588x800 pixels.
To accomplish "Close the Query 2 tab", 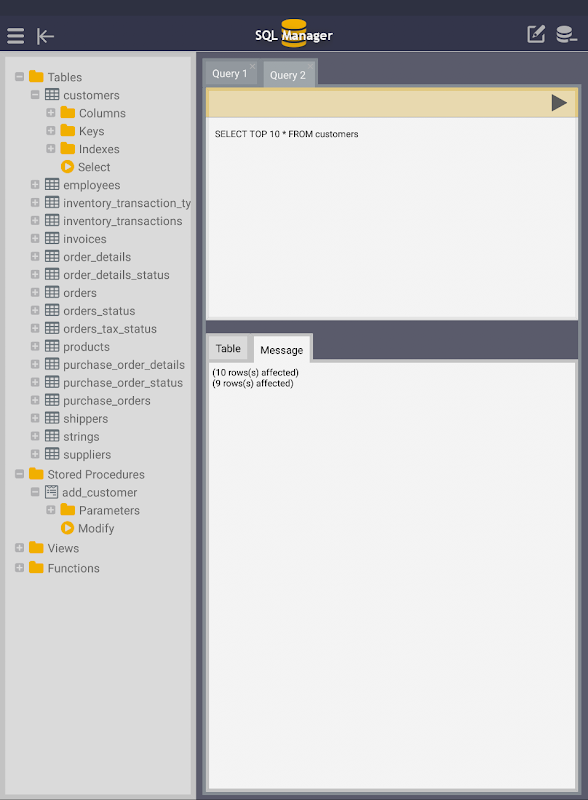I will click(x=310, y=66).
